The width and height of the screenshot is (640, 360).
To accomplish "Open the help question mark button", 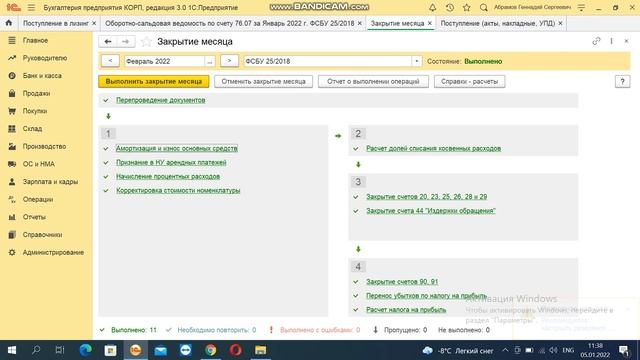I will point(622,81).
